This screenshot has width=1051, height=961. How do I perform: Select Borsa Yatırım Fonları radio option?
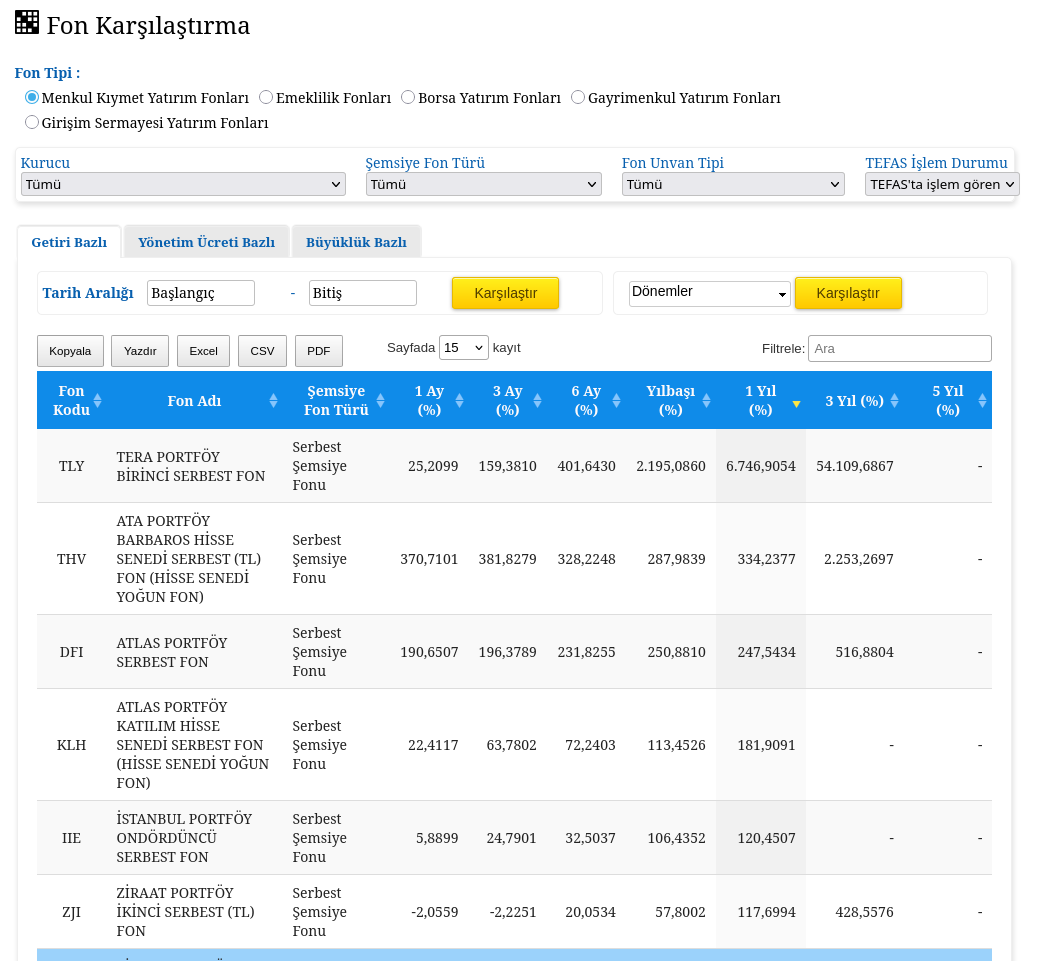(408, 97)
